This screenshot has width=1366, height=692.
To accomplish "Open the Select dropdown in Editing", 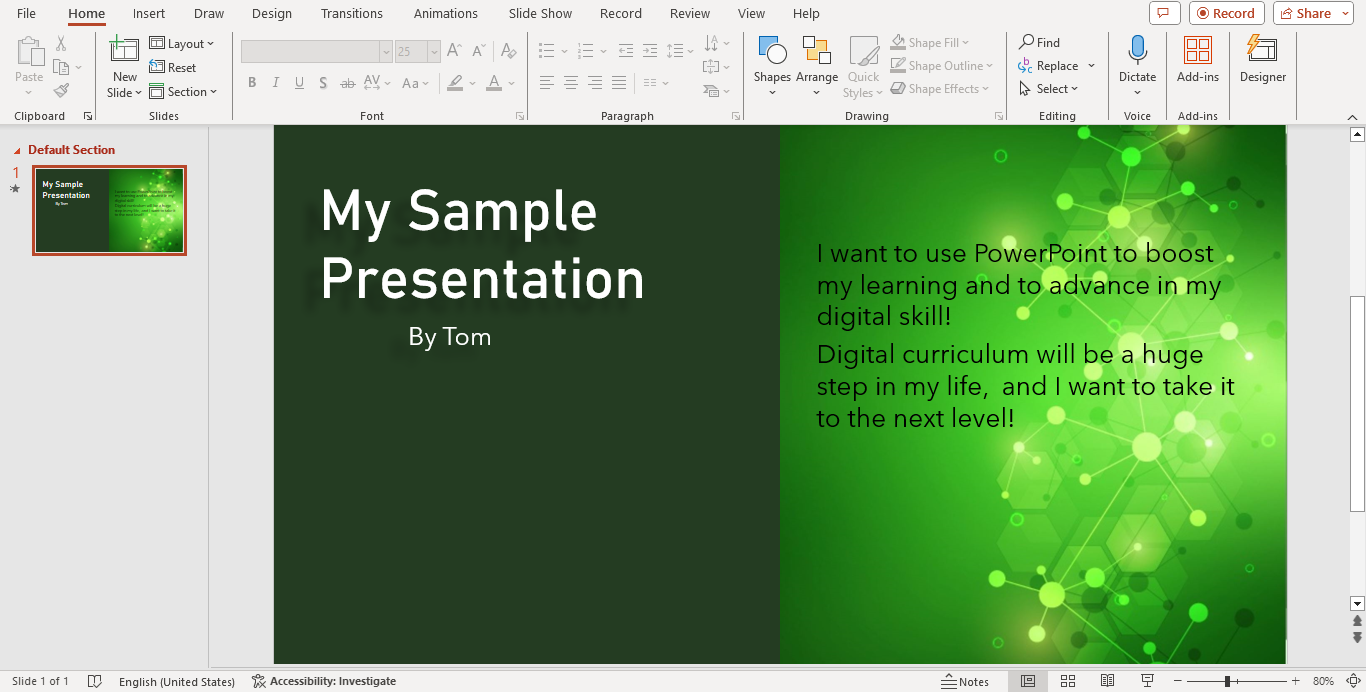I will [1049, 88].
